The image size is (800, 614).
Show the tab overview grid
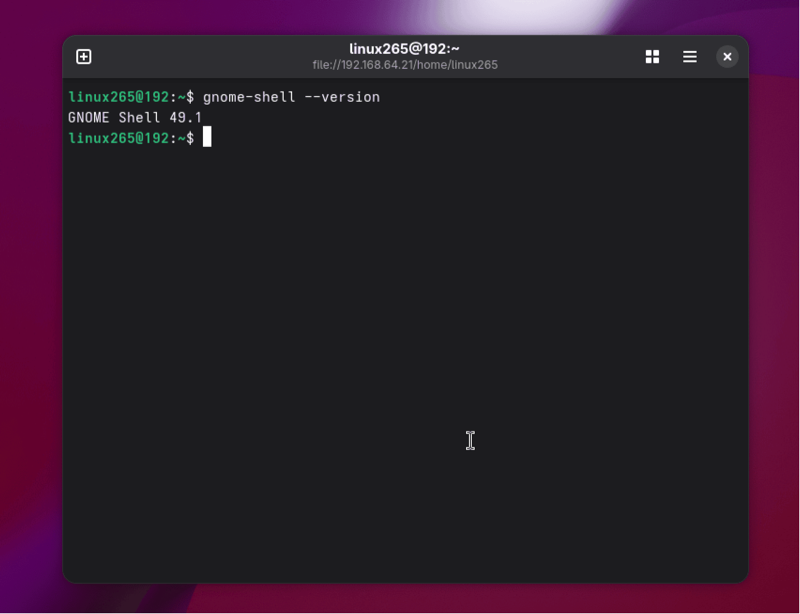pos(652,57)
